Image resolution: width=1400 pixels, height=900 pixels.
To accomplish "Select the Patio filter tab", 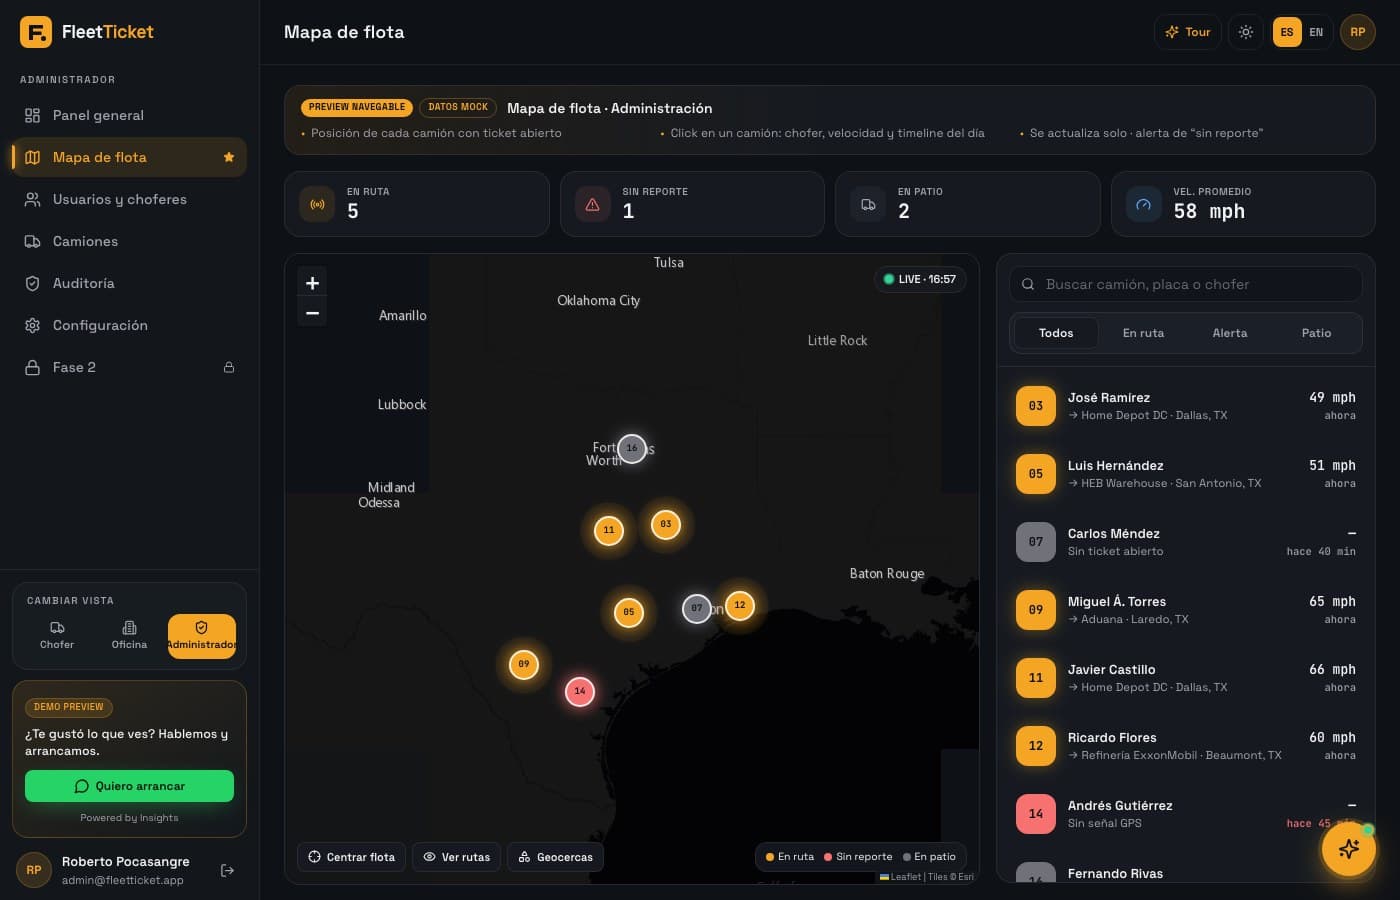I will click(x=1316, y=333).
